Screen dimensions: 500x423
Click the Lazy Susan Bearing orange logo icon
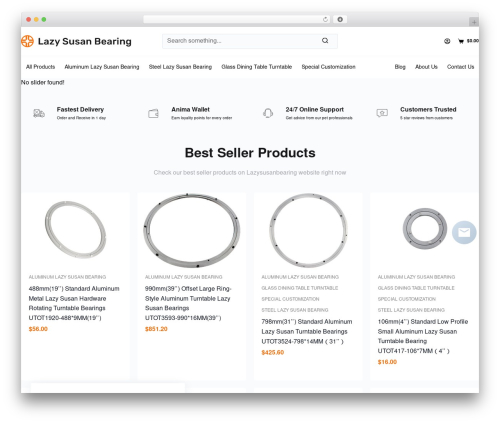pyautogui.click(x=27, y=41)
